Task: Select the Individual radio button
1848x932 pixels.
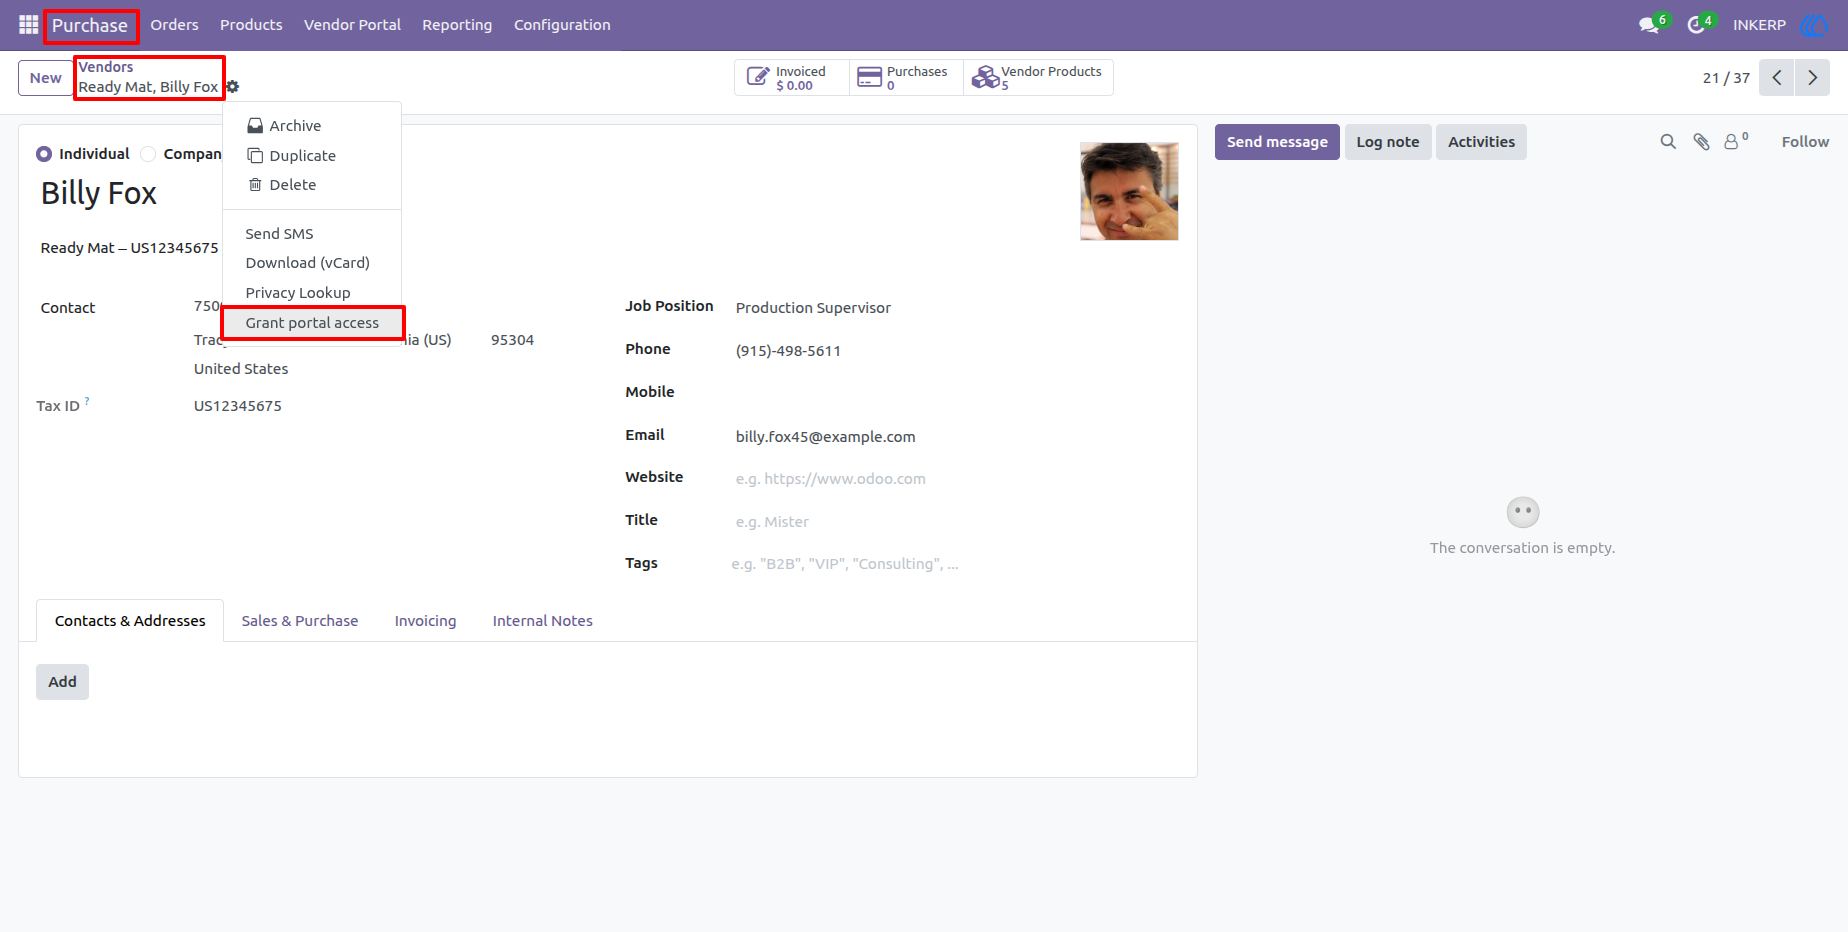Action: click(x=44, y=154)
